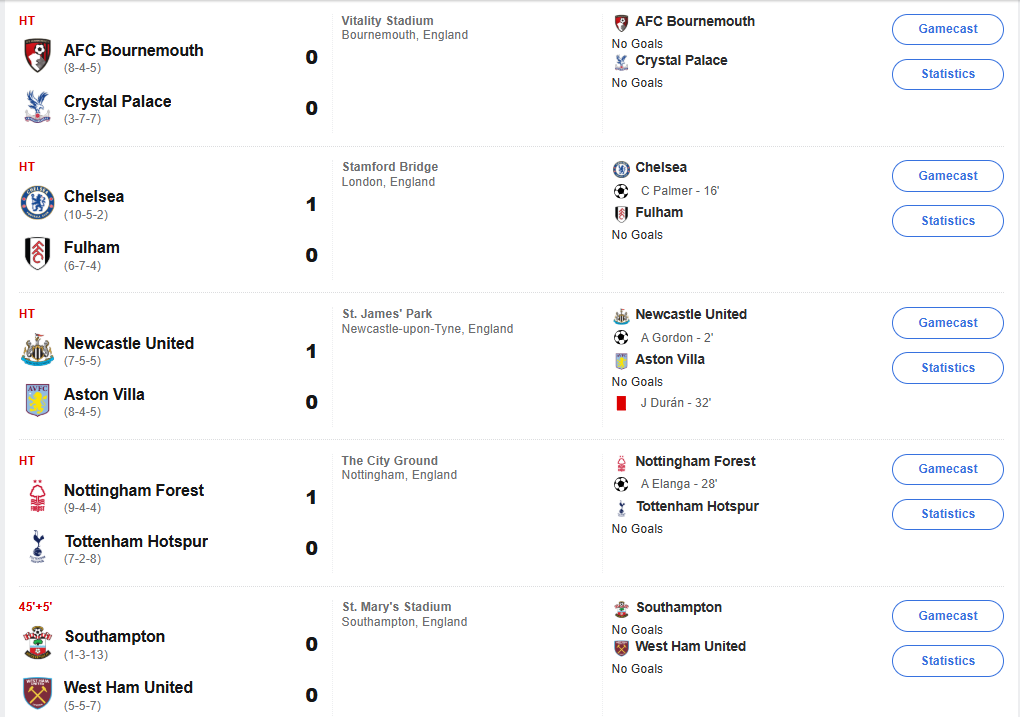Viewport: 1020px width, 717px height.
Task: Click the Newcastle United crest on the left
Action: [x=38, y=350]
